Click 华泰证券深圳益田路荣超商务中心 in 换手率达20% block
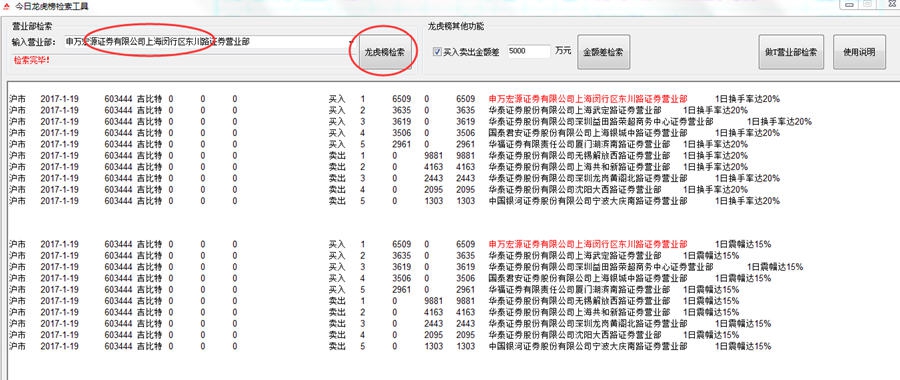 tap(601, 122)
